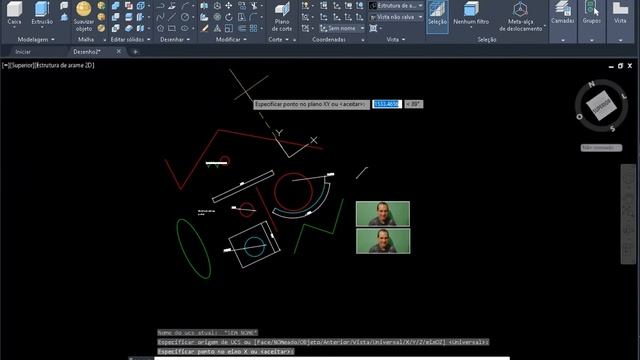Expand the Desenhar panel

(x=175, y=40)
